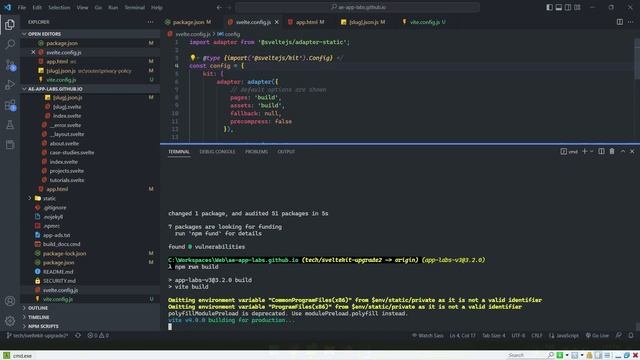Image resolution: width=640 pixels, height=360 pixels.
Task: Open notifications bell in status bar
Action: (631, 336)
